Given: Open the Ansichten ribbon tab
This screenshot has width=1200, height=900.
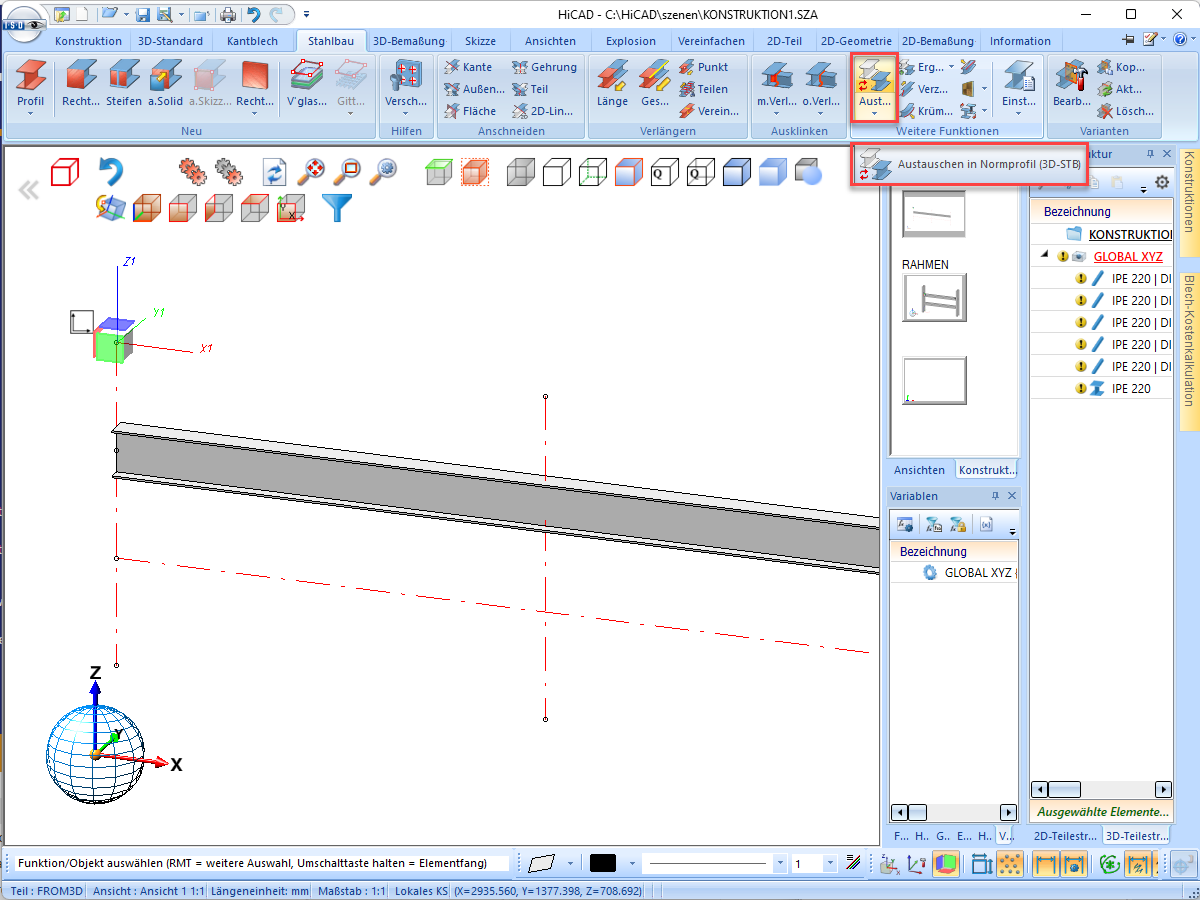Looking at the screenshot, I should 550,41.
